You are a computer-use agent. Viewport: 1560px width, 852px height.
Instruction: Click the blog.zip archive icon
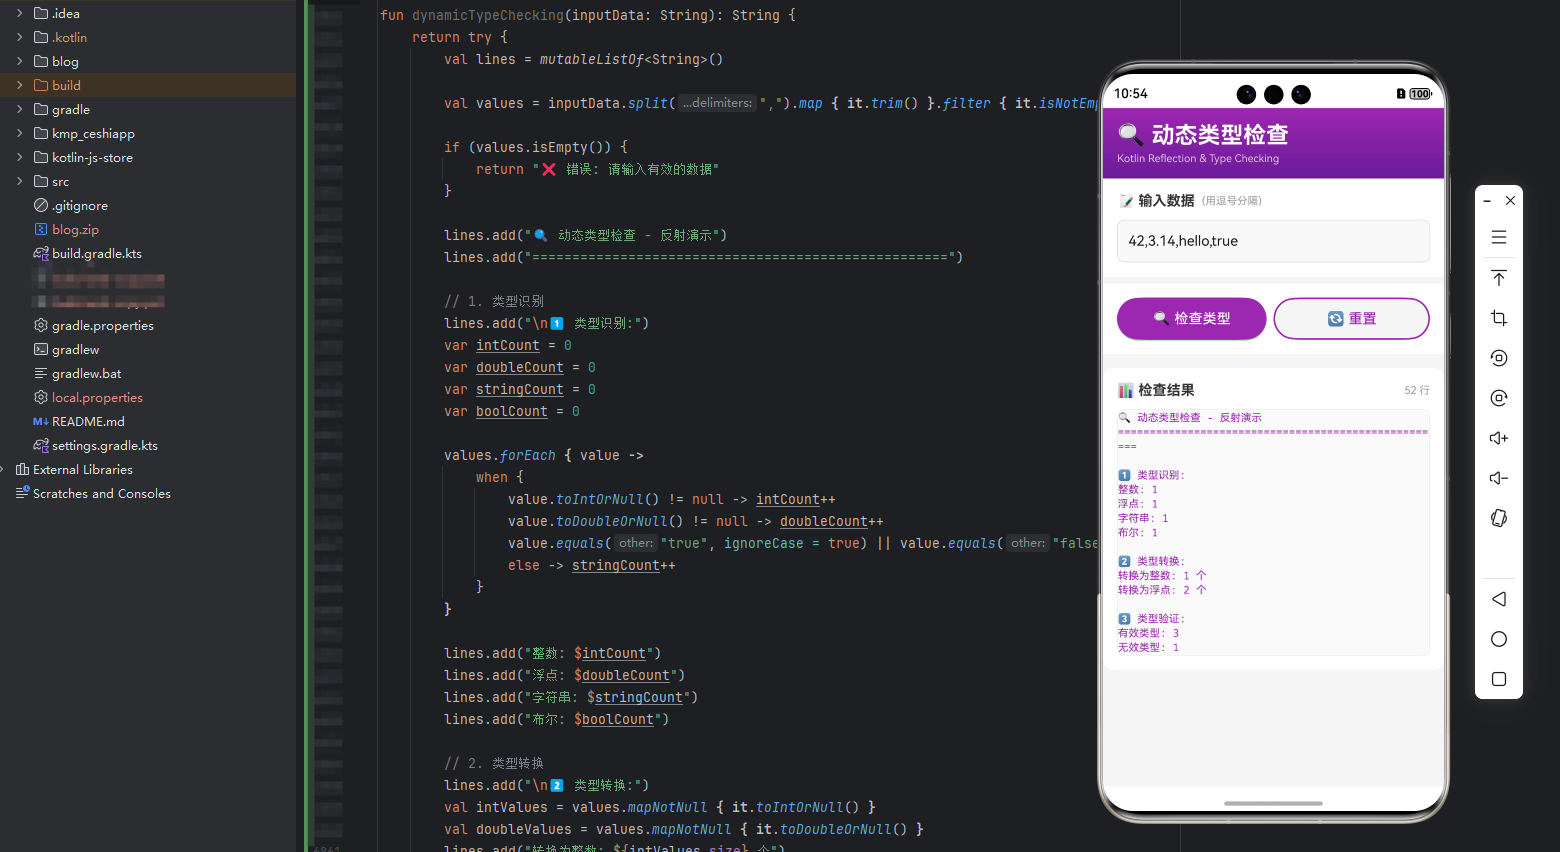click(x=41, y=229)
